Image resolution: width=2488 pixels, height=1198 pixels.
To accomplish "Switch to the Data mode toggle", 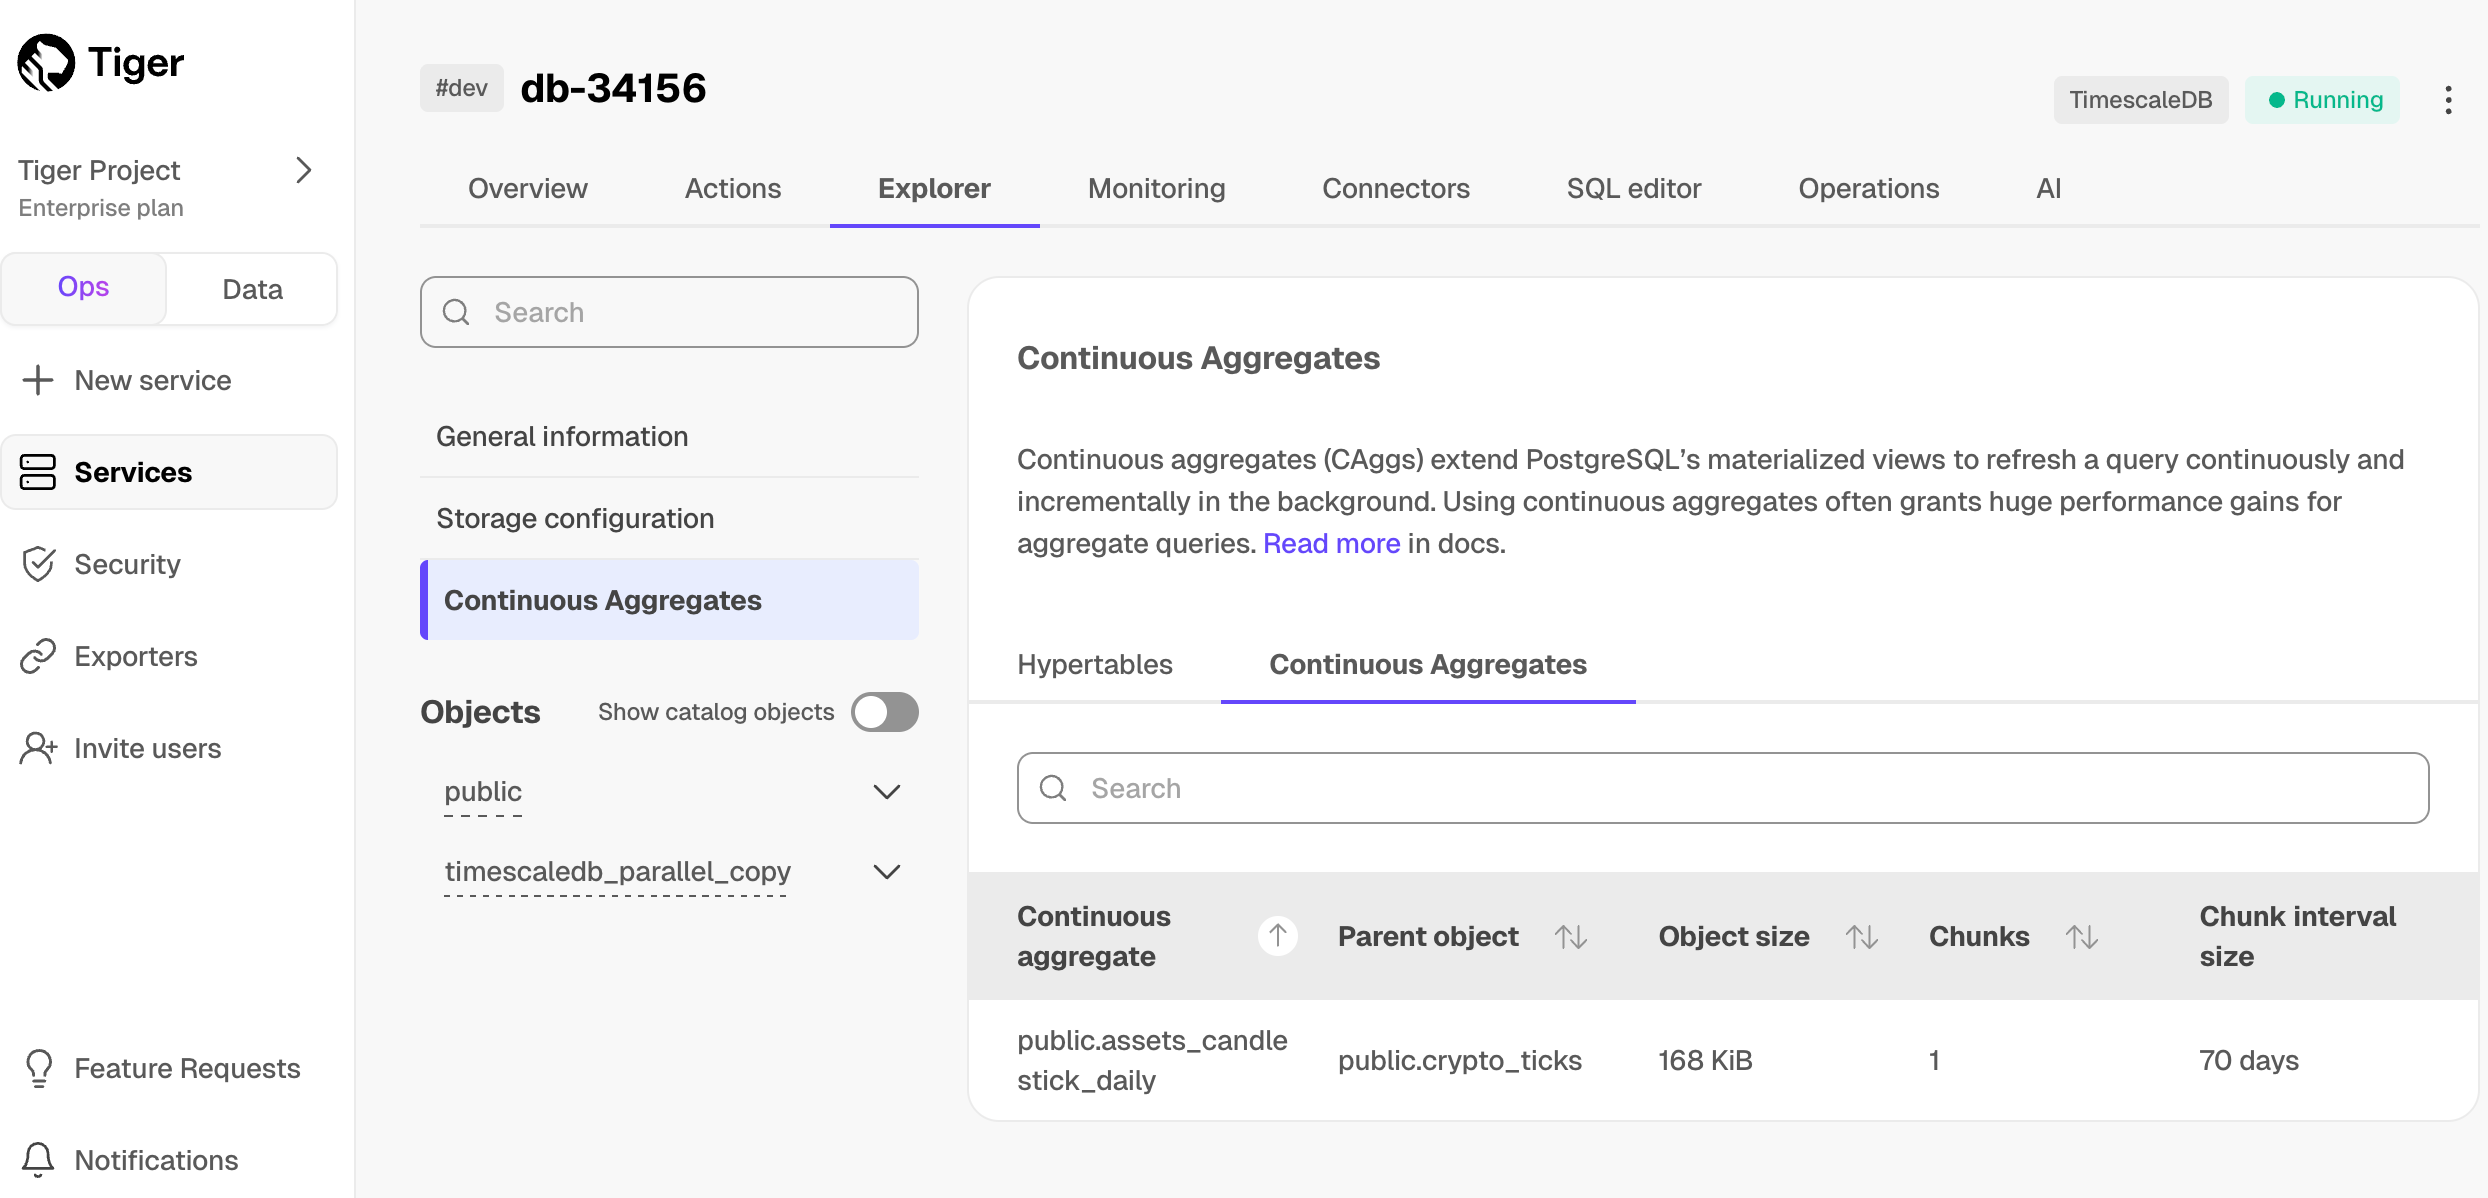I will [x=252, y=289].
